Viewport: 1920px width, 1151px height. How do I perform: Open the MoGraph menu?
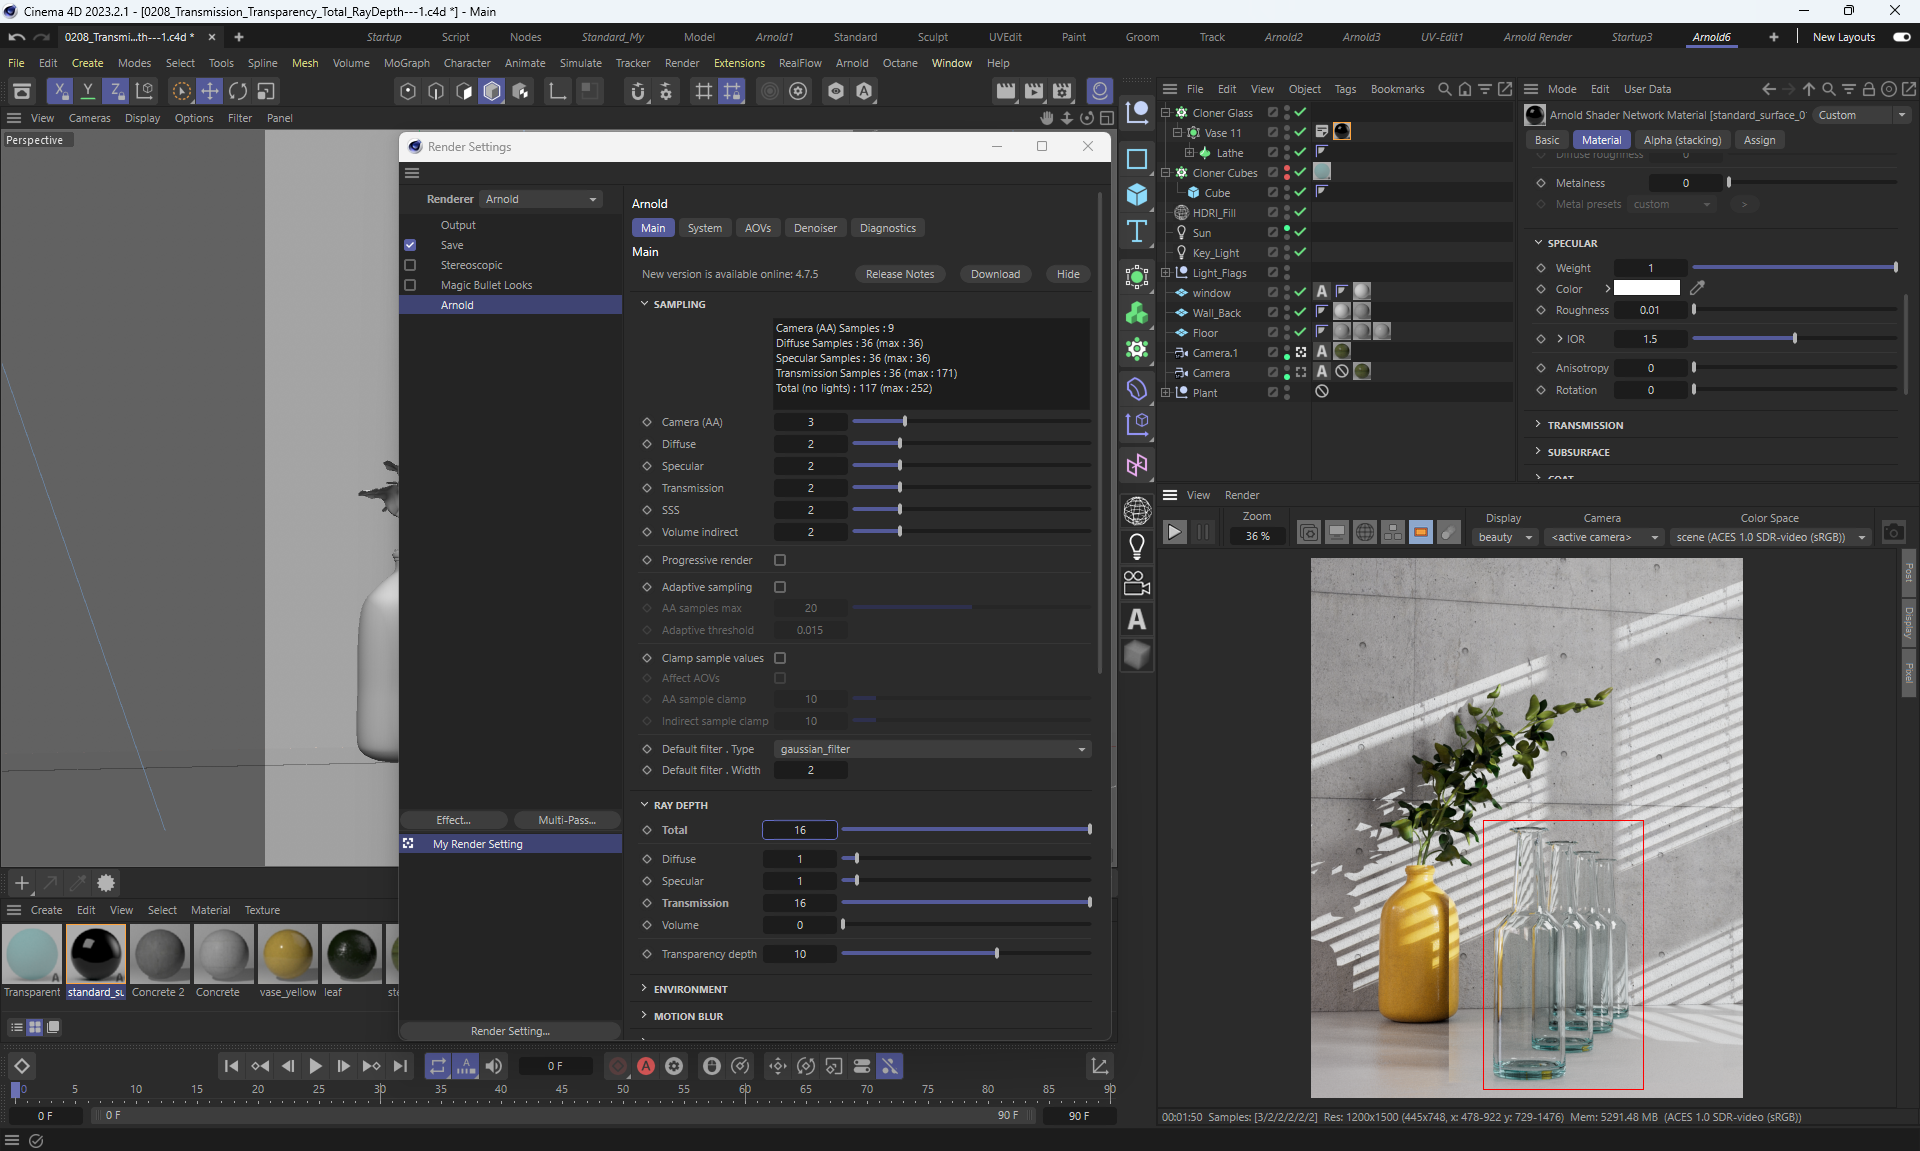tap(406, 63)
